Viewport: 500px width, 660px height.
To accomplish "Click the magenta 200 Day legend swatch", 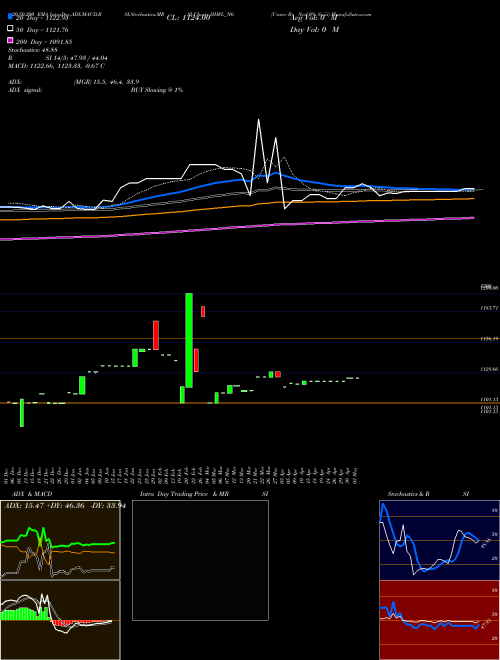I will [10, 40].
